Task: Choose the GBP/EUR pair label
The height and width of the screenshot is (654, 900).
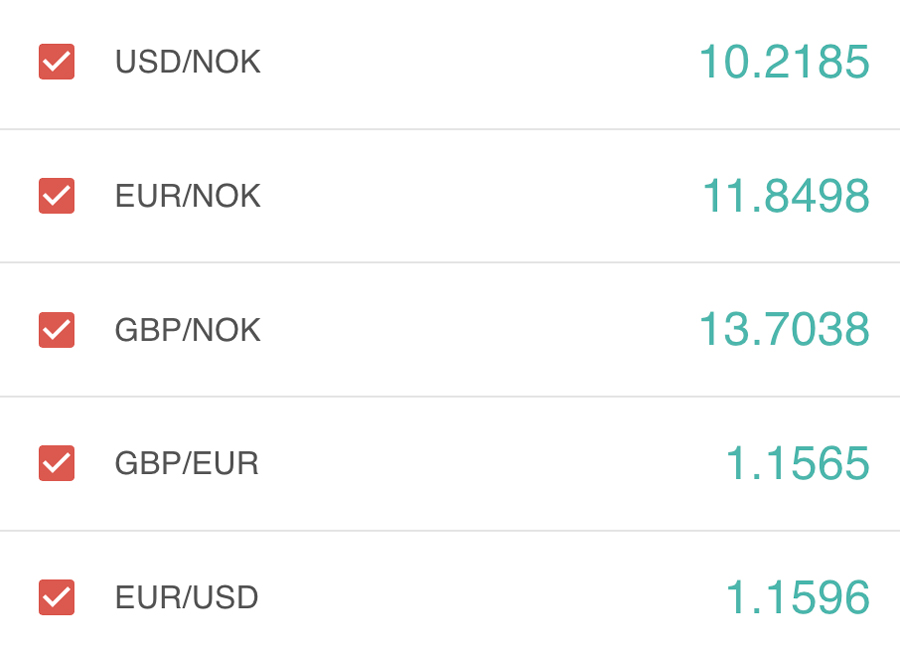Action: tap(187, 464)
